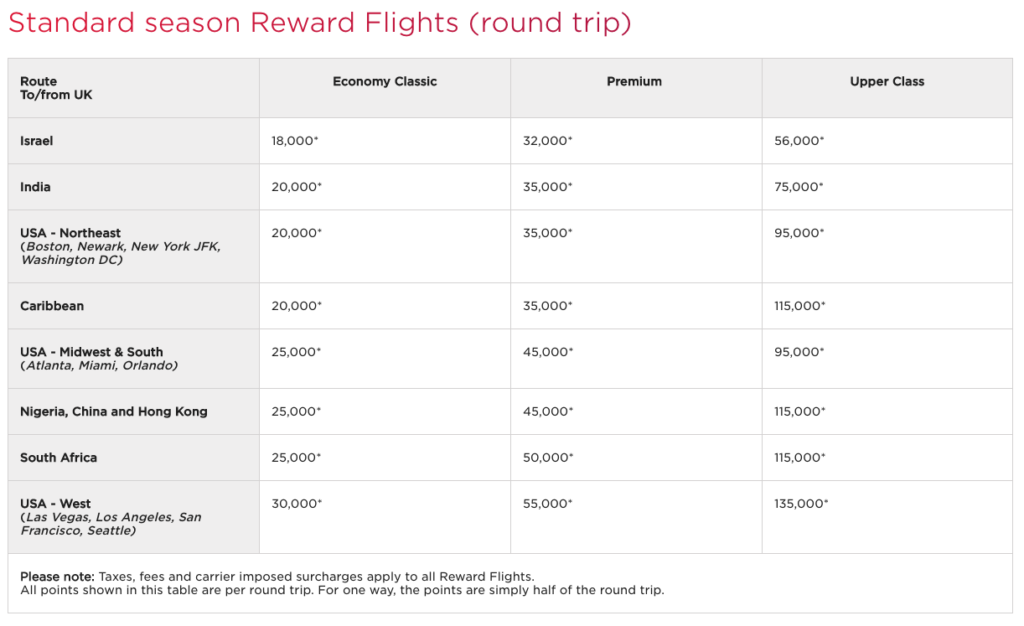Image resolution: width=1024 pixels, height=626 pixels.
Task: Click USA - West Premium 55,000 points
Action: coord(547,504)
